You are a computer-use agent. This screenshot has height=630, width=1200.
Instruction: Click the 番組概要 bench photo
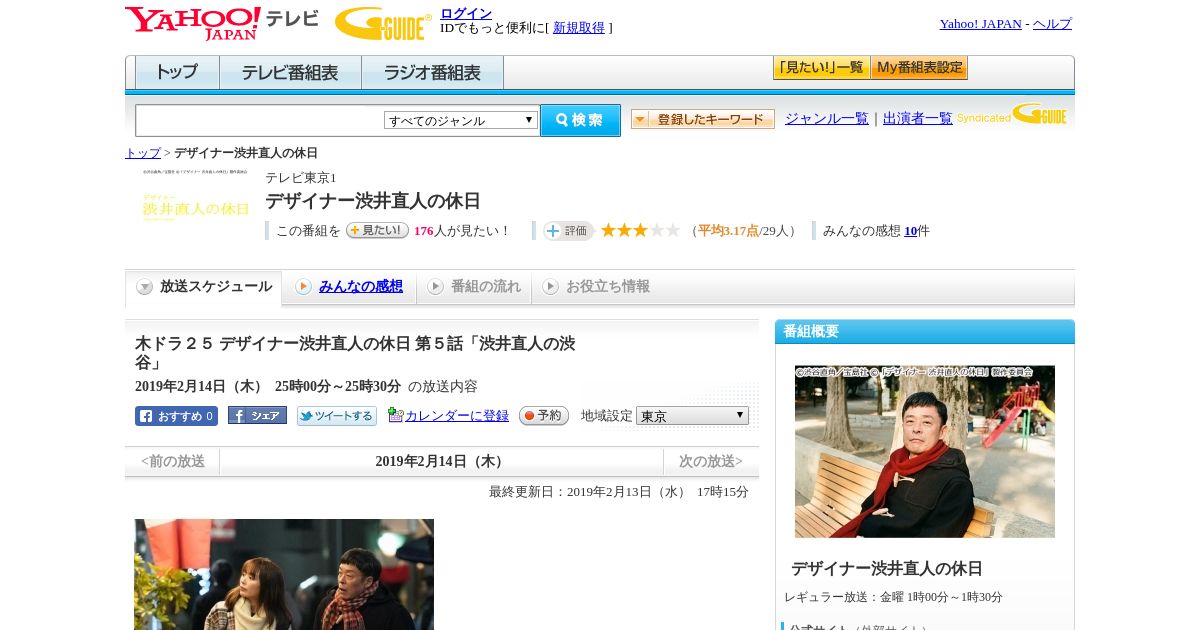925,451
